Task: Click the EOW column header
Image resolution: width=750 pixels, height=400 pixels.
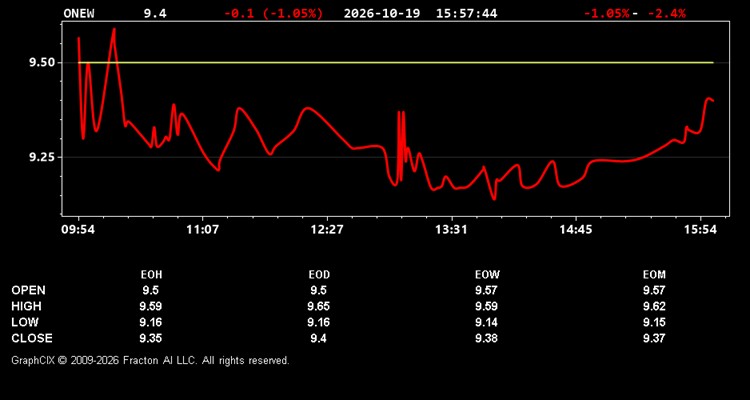Action: tap(487, 275)
